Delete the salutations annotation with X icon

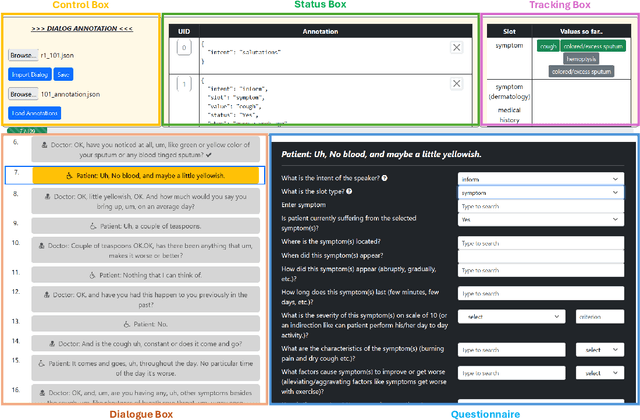tap(457, 47)
